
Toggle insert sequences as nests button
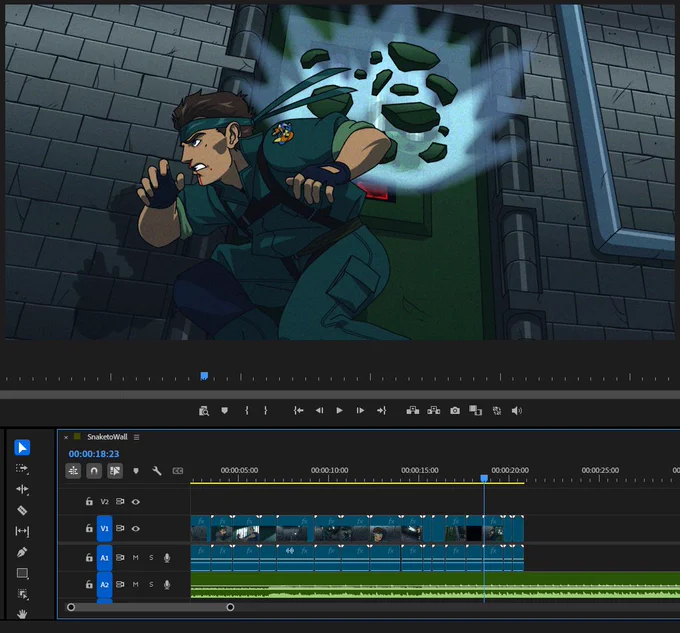coord(73,471)
